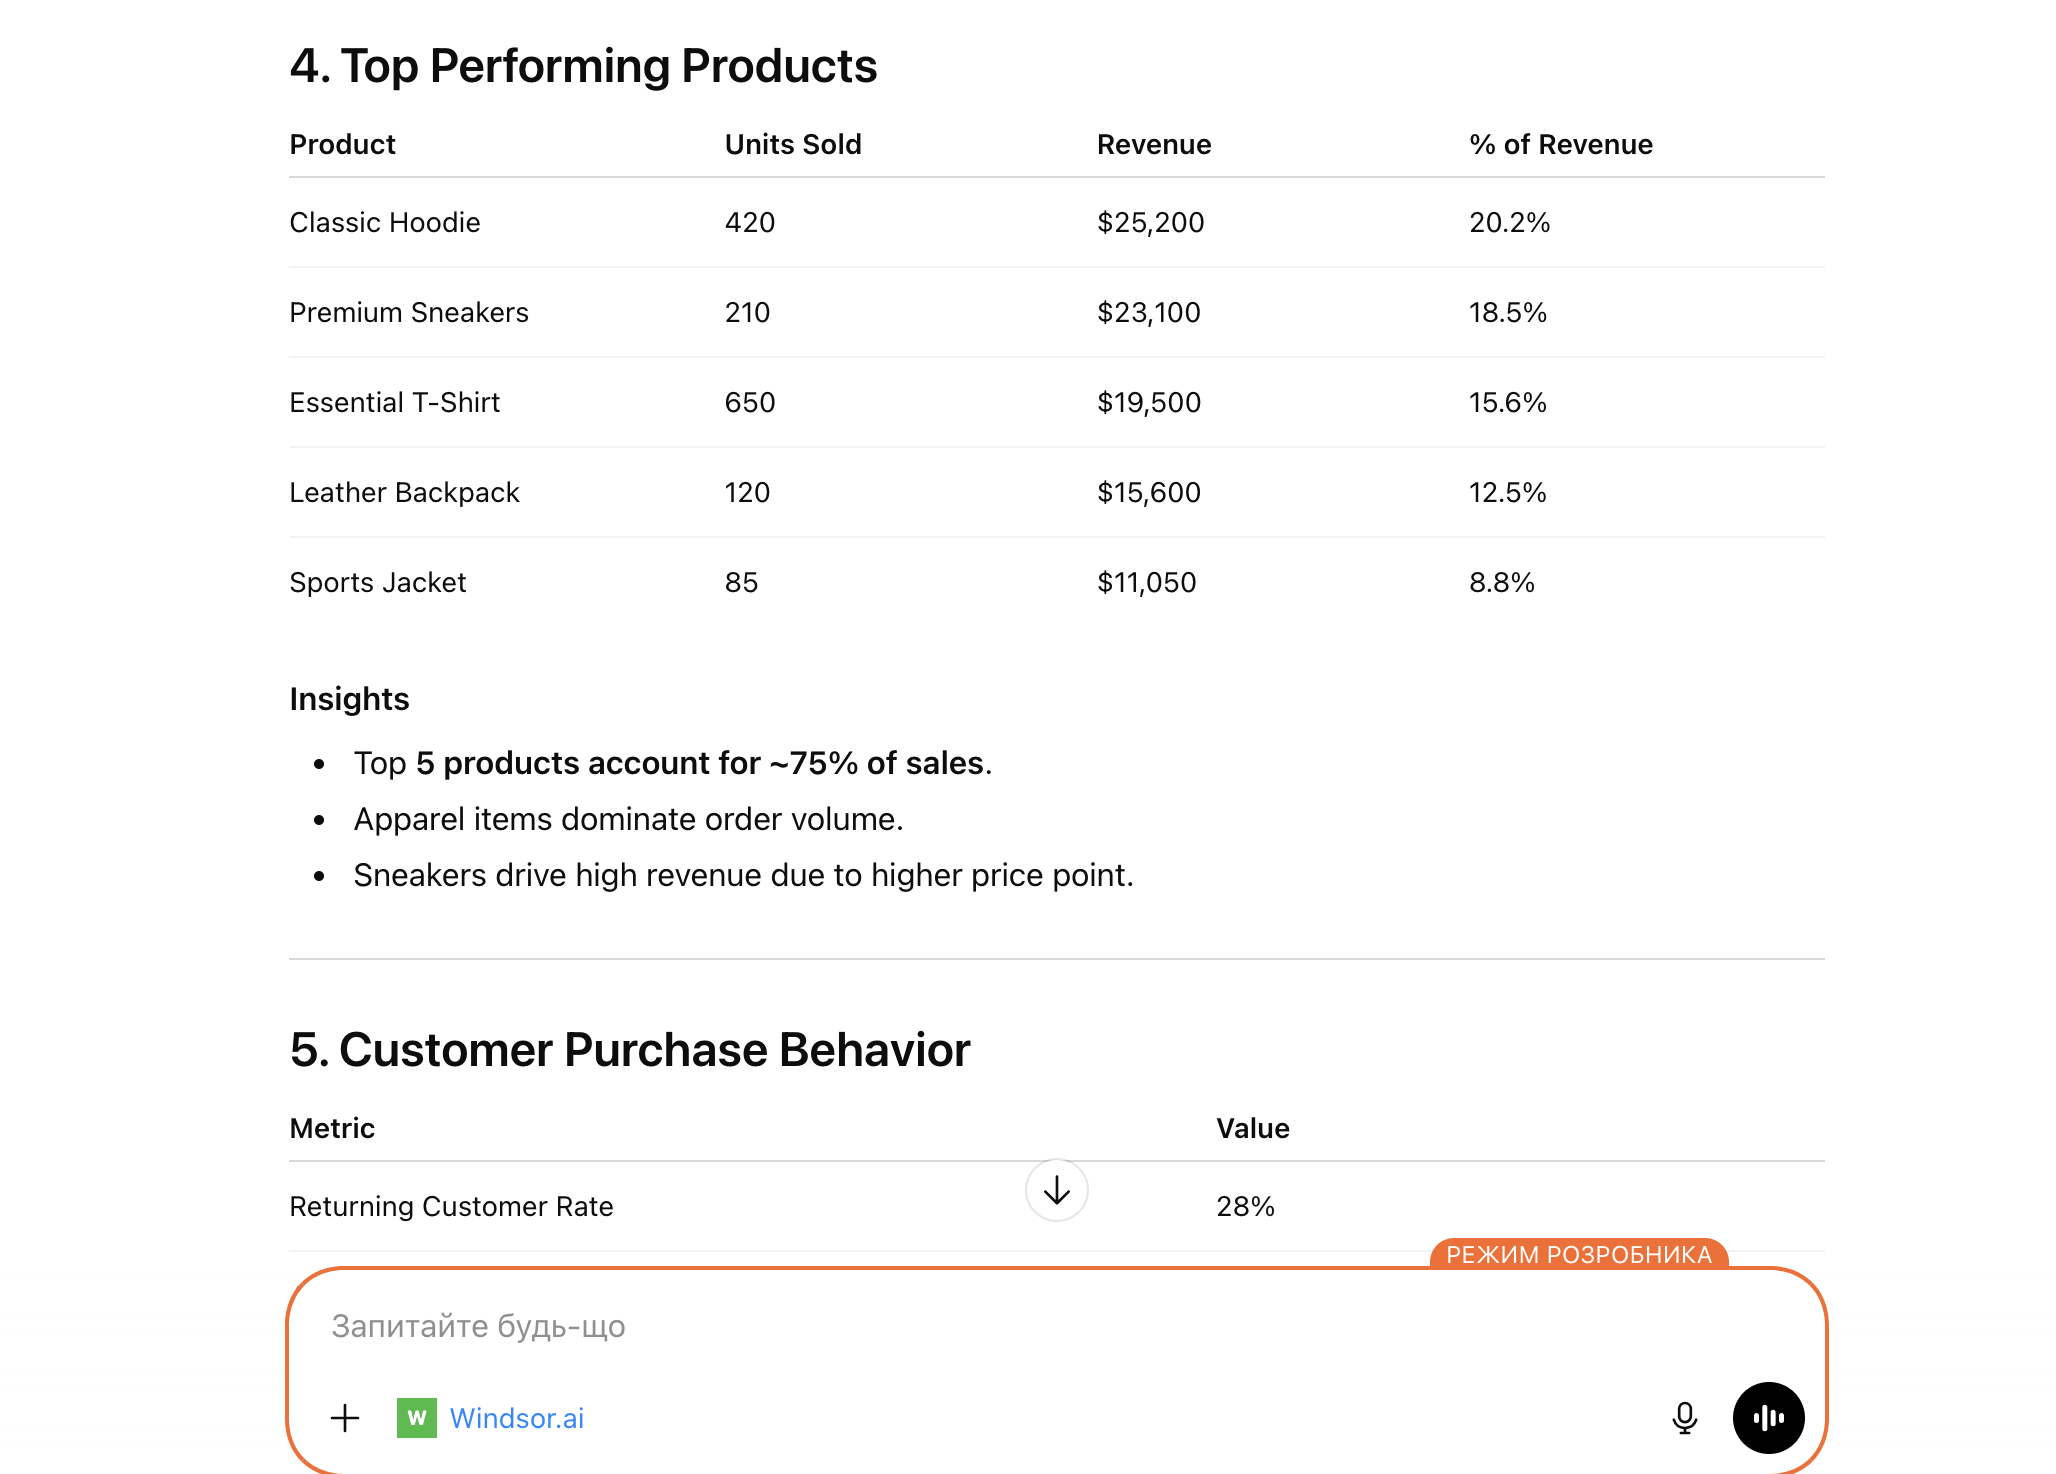
Task: Click the "Insights" section heading
Action: (x=349, y=698)
